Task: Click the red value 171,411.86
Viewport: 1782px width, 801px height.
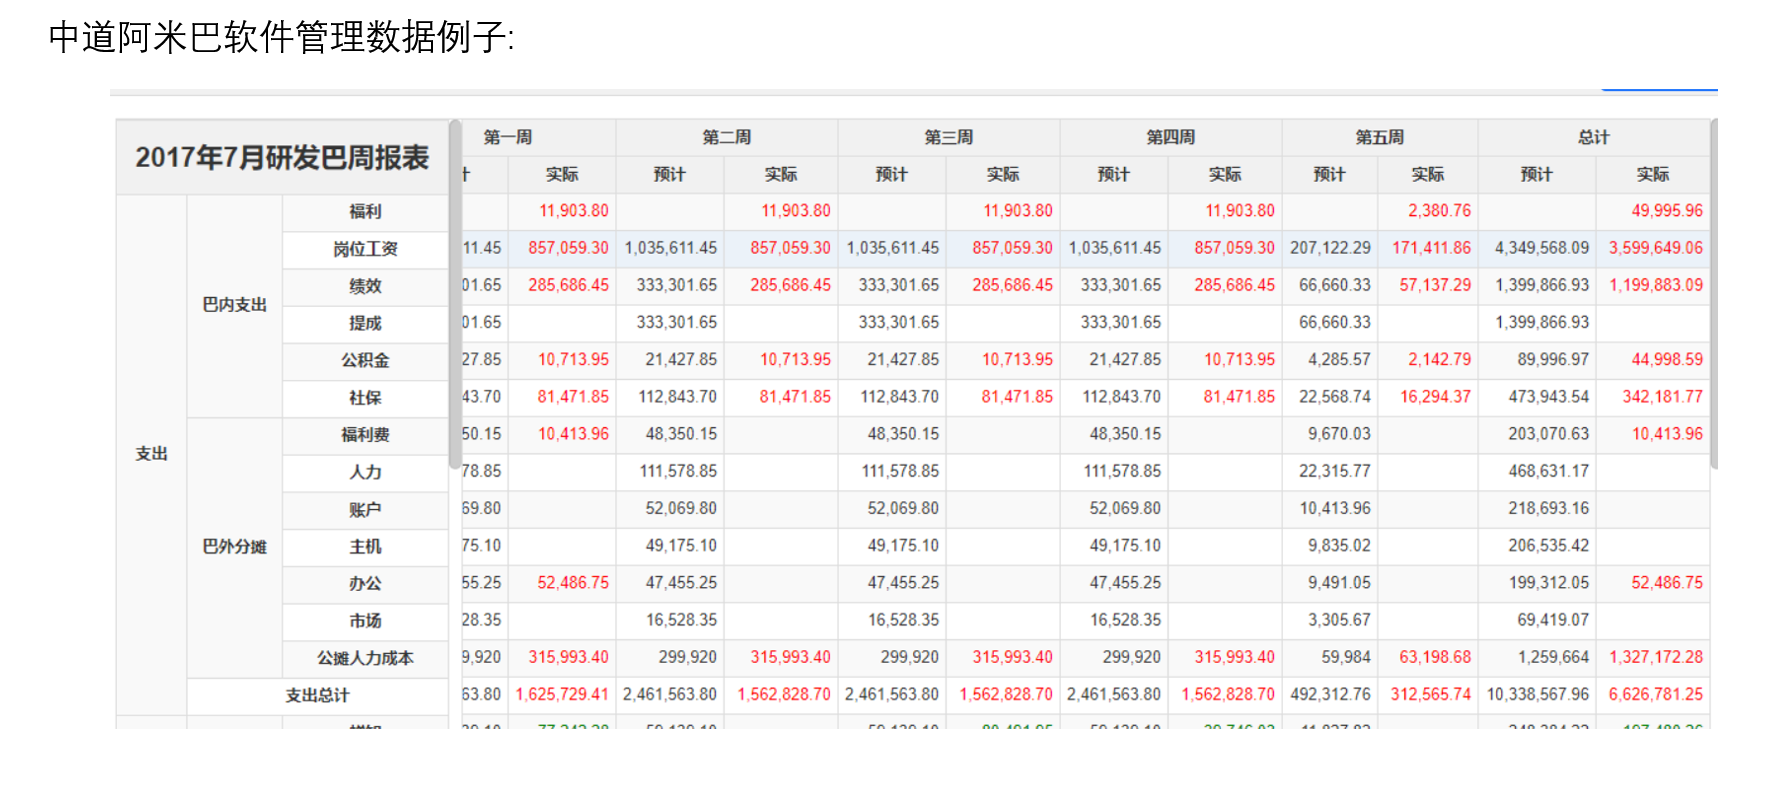Action: point(1428,248)
